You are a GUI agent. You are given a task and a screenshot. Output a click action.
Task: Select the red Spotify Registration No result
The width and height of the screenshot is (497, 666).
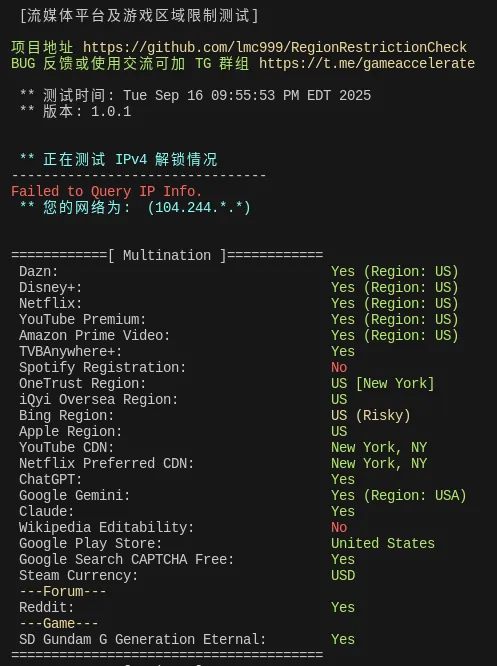tap(339, 367)
